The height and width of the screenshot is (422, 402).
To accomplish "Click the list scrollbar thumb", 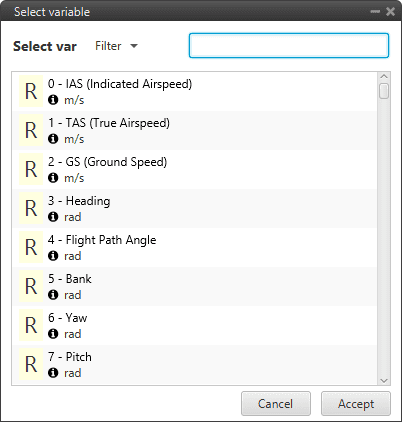I will [x=384, y=91].
